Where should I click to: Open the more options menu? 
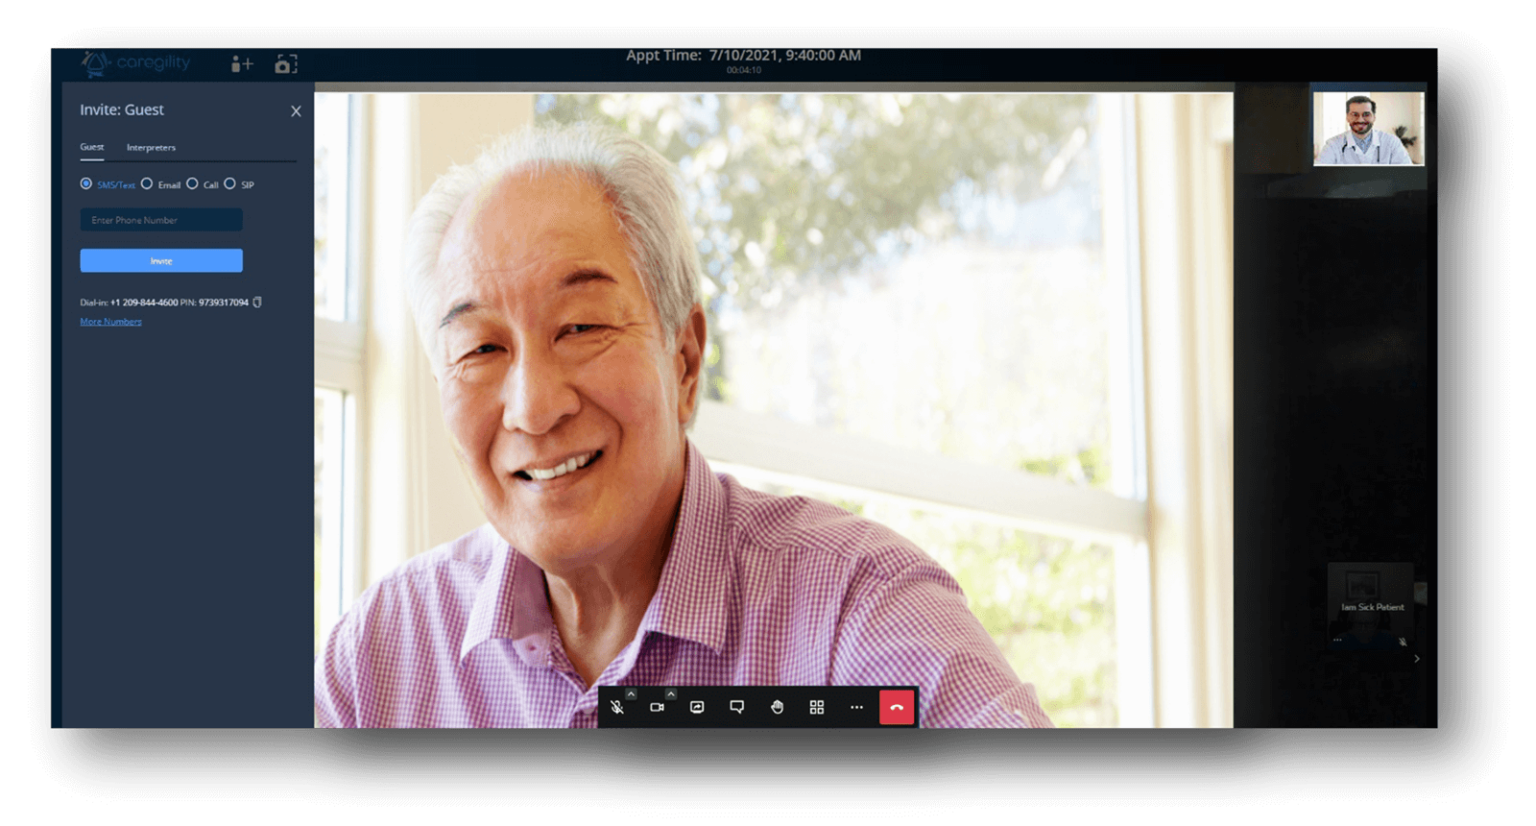coord(857,707)
